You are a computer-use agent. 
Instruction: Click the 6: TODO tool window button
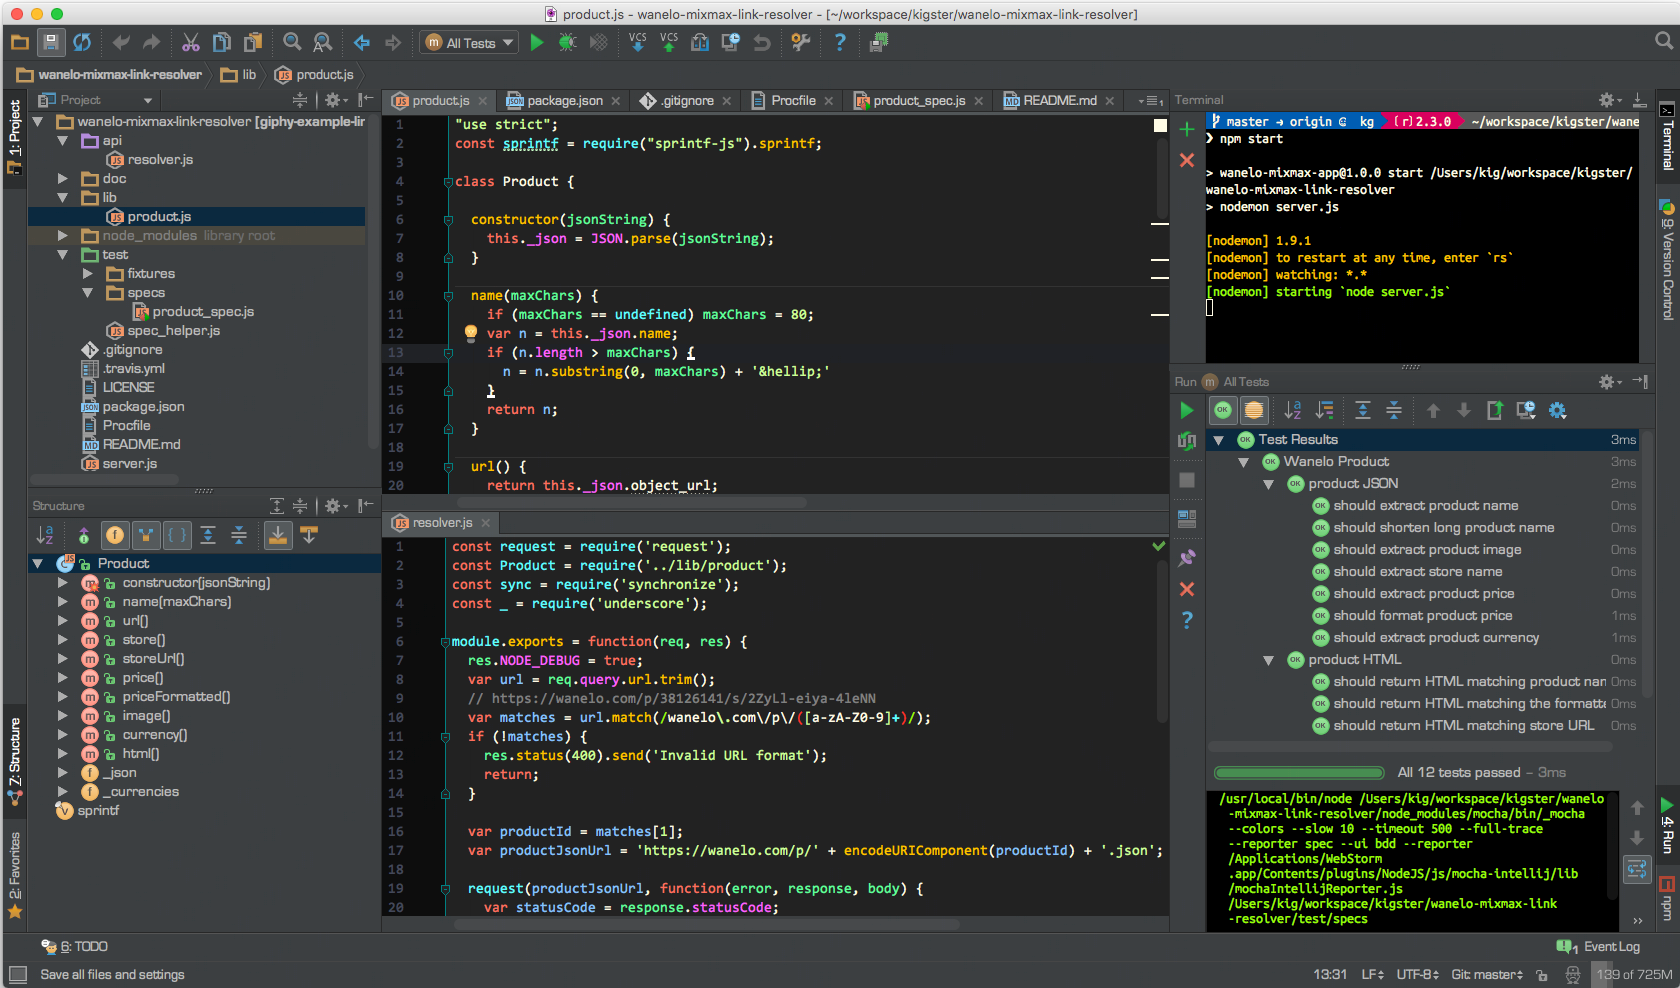75,947
